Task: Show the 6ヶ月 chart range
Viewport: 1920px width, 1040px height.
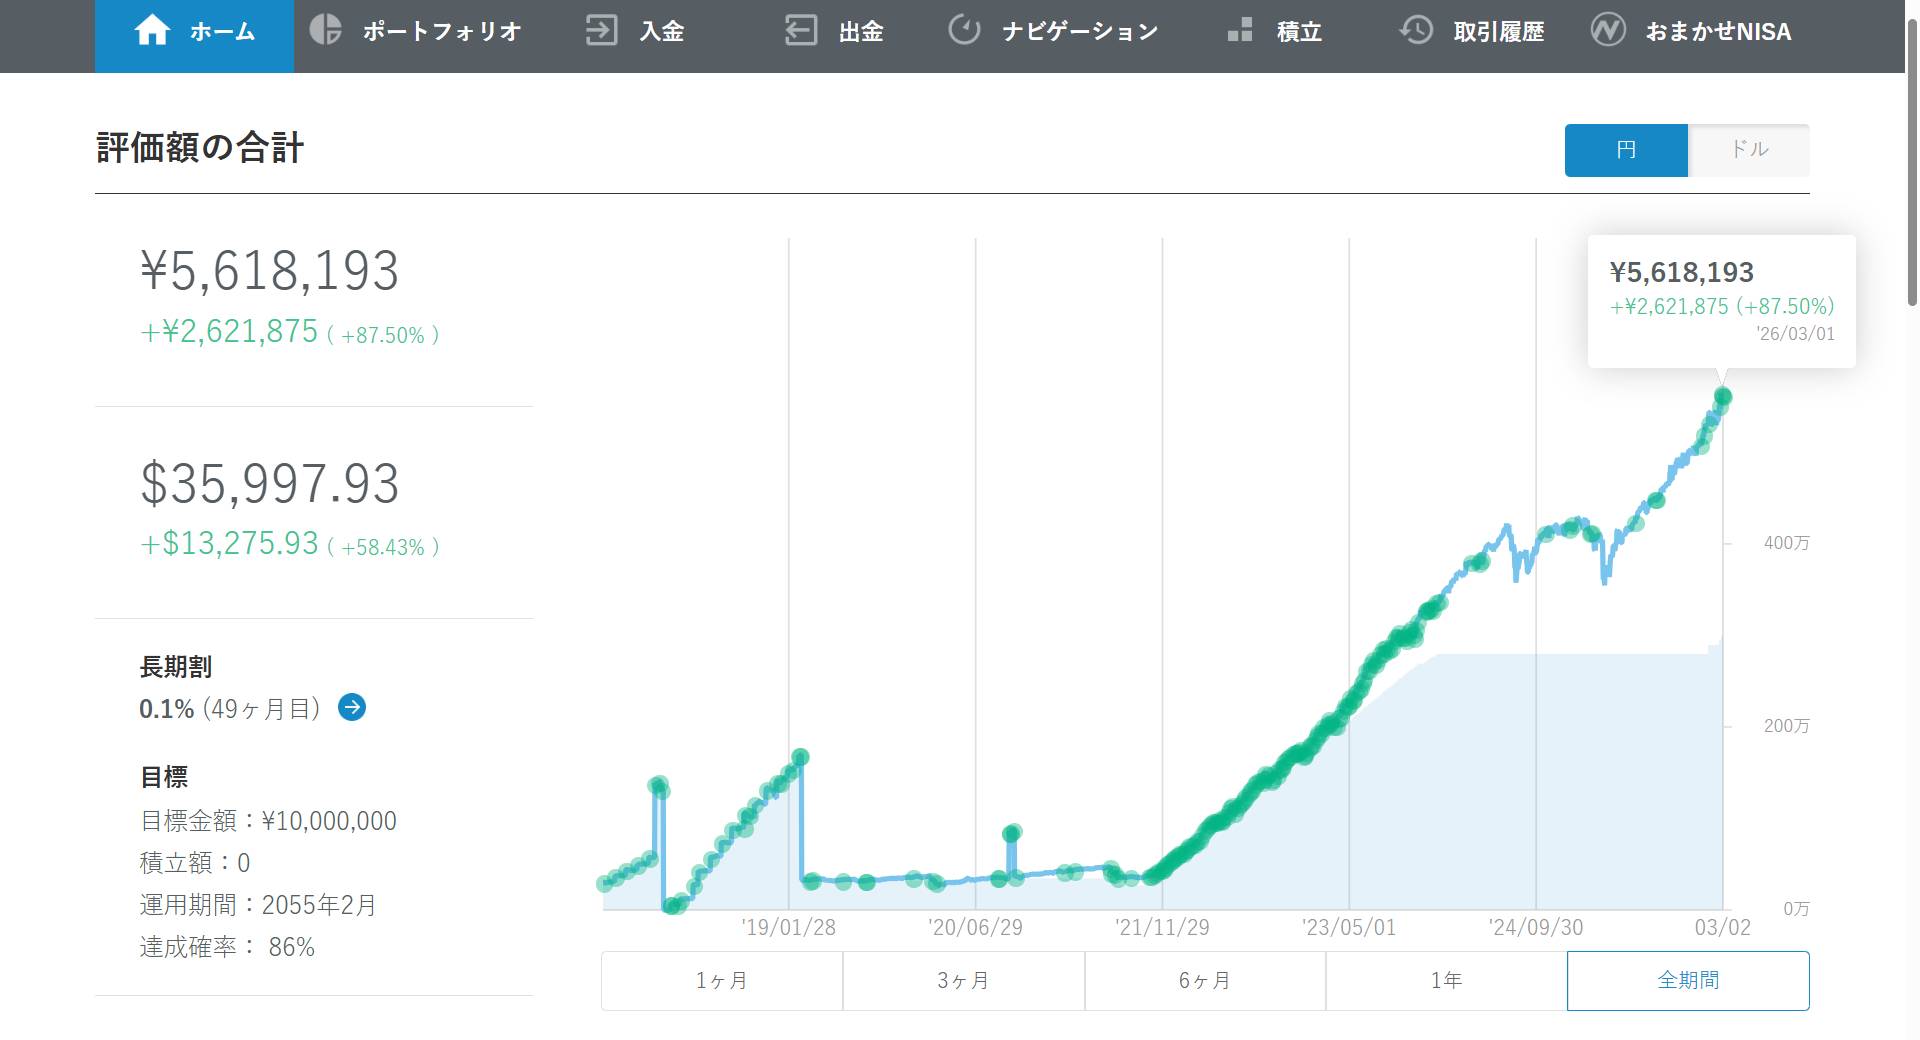Action: click(1205, 981)
